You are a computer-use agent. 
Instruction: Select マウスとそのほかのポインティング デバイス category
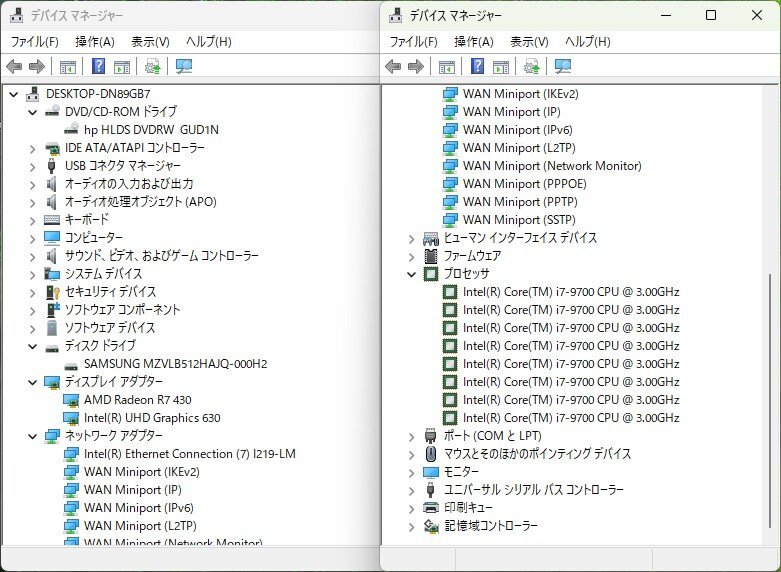(537, 453)
